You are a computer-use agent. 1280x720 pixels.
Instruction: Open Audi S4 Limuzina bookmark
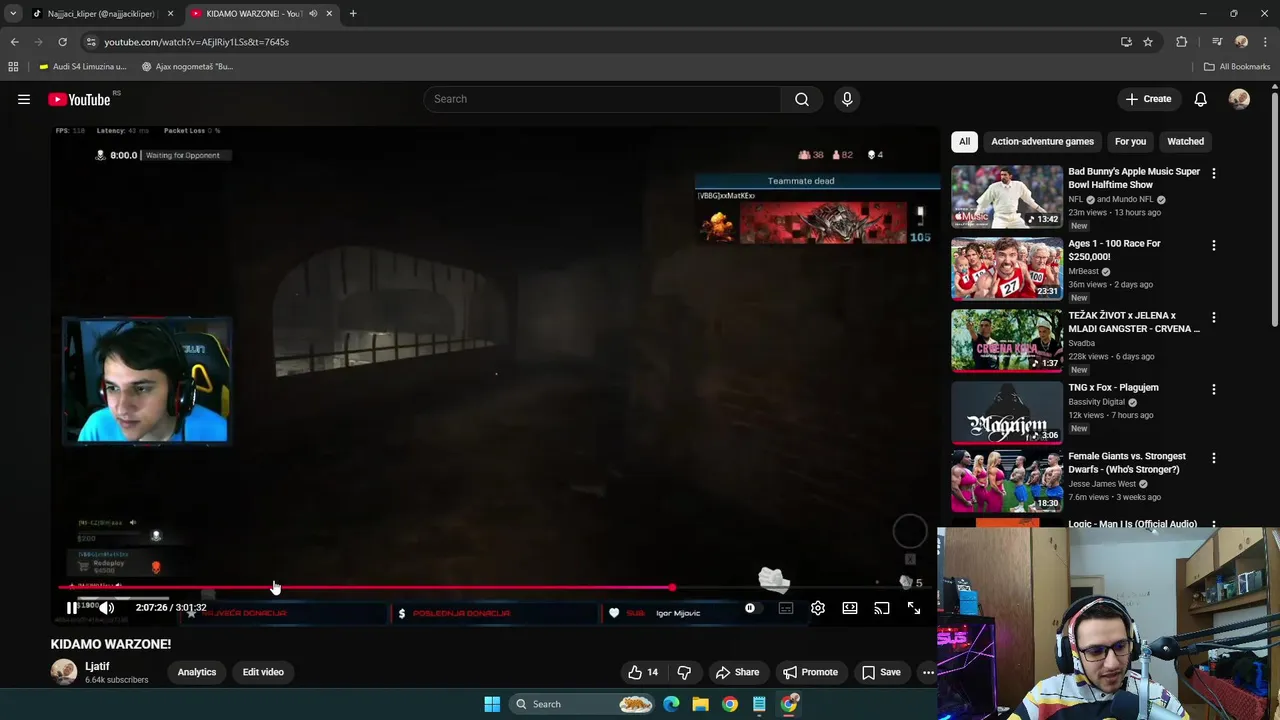(82, 67)
